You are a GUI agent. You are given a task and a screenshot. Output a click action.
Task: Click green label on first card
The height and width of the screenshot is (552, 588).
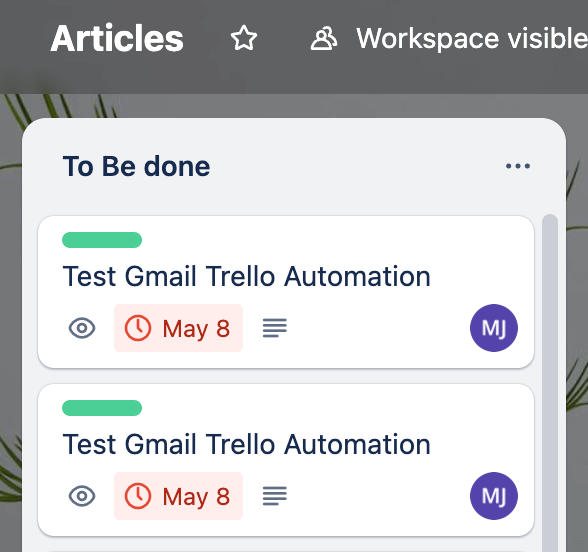(102, 240)
